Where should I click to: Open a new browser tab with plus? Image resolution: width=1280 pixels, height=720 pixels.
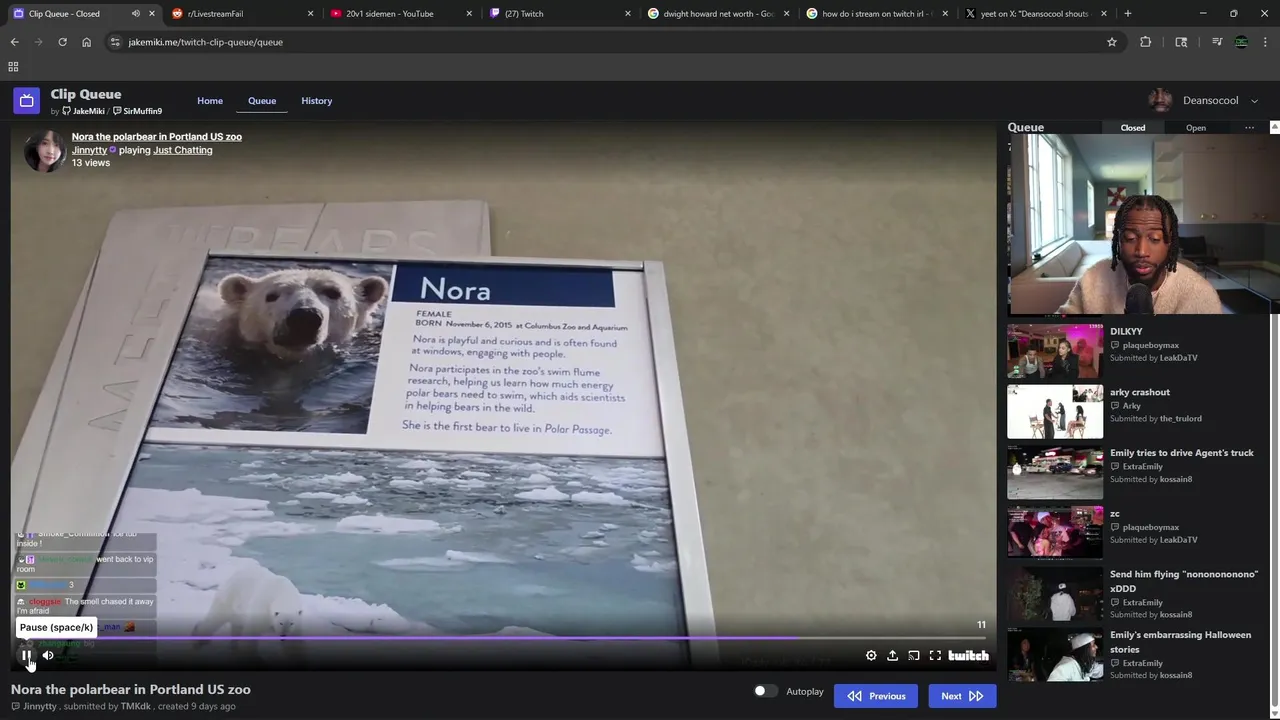pyautogui.click(x=1128, y=14)
